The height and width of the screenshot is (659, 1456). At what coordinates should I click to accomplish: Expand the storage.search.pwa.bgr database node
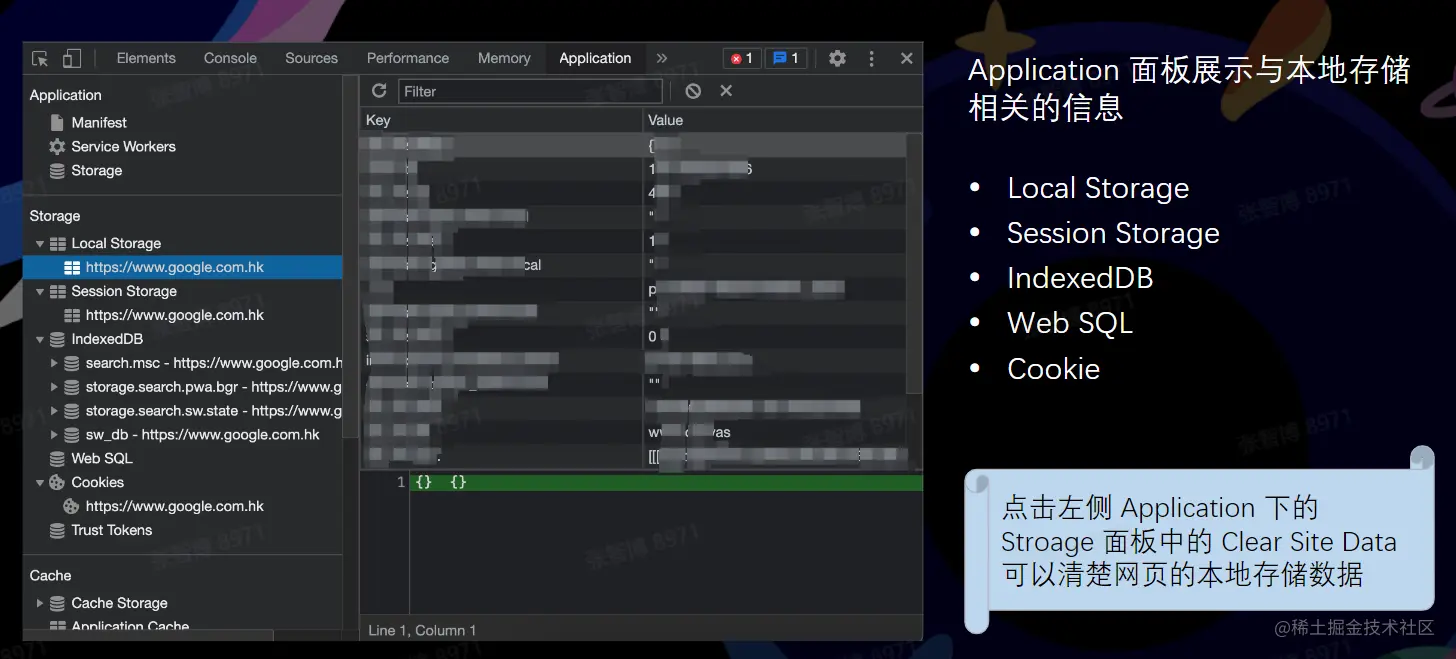click(x=54, y=387)
